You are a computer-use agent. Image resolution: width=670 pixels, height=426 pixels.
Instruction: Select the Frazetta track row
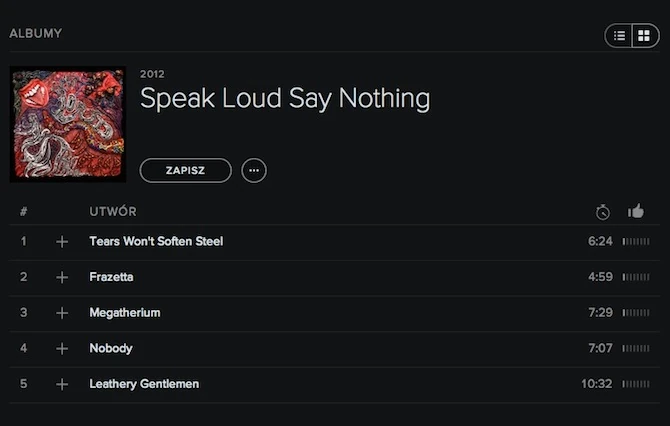coord(111,277)
